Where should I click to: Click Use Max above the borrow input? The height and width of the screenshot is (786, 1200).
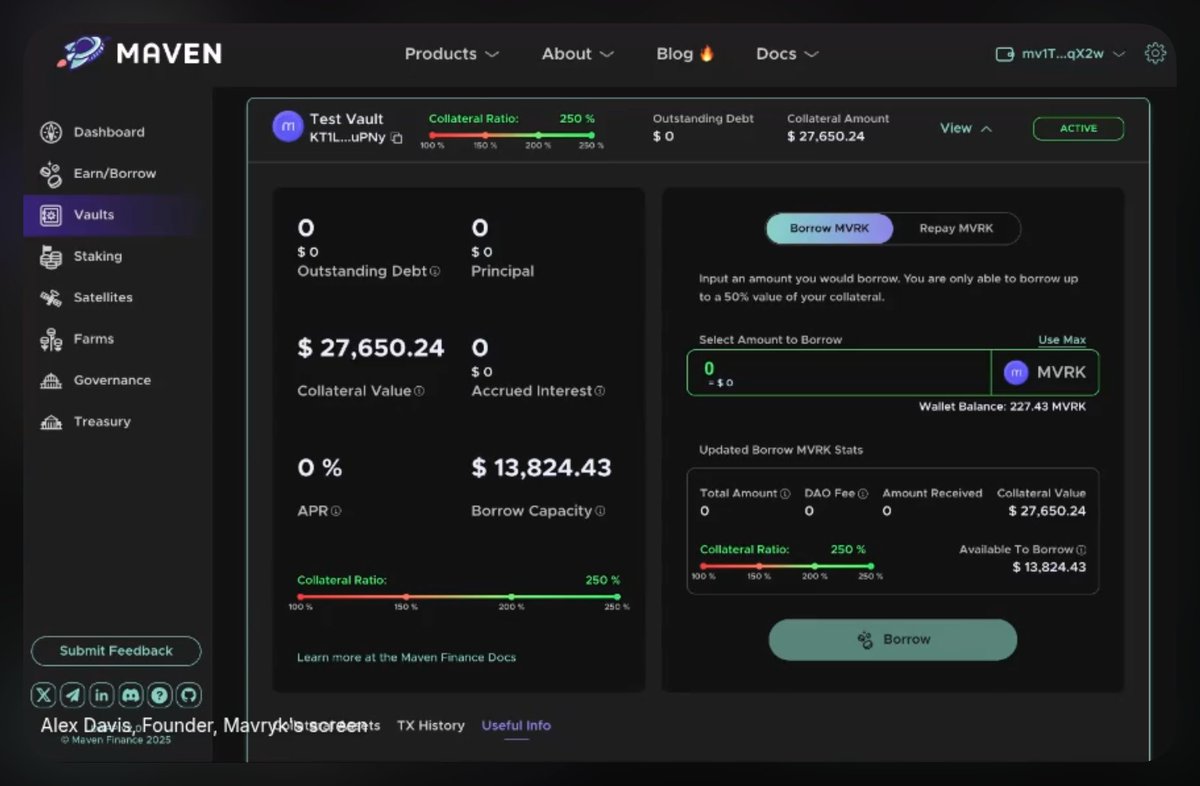(x=1061, y=339)
